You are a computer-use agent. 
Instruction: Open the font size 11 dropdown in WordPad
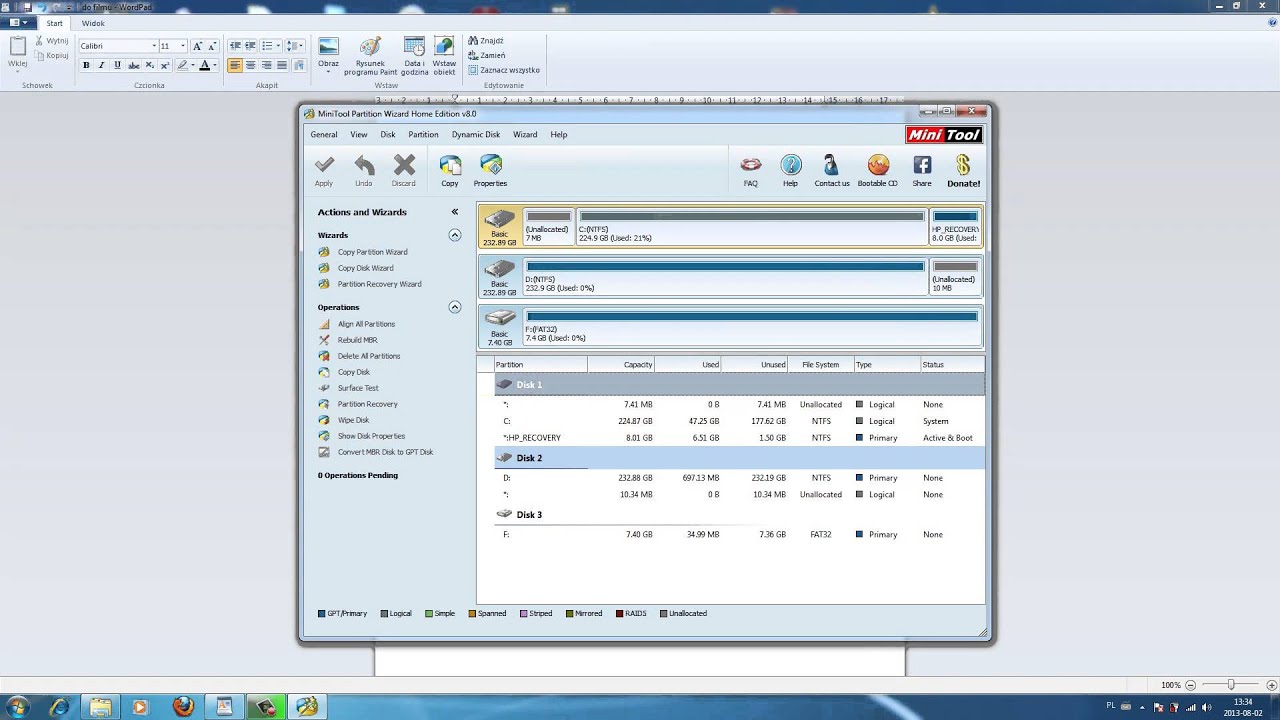(x=183, y=46)
